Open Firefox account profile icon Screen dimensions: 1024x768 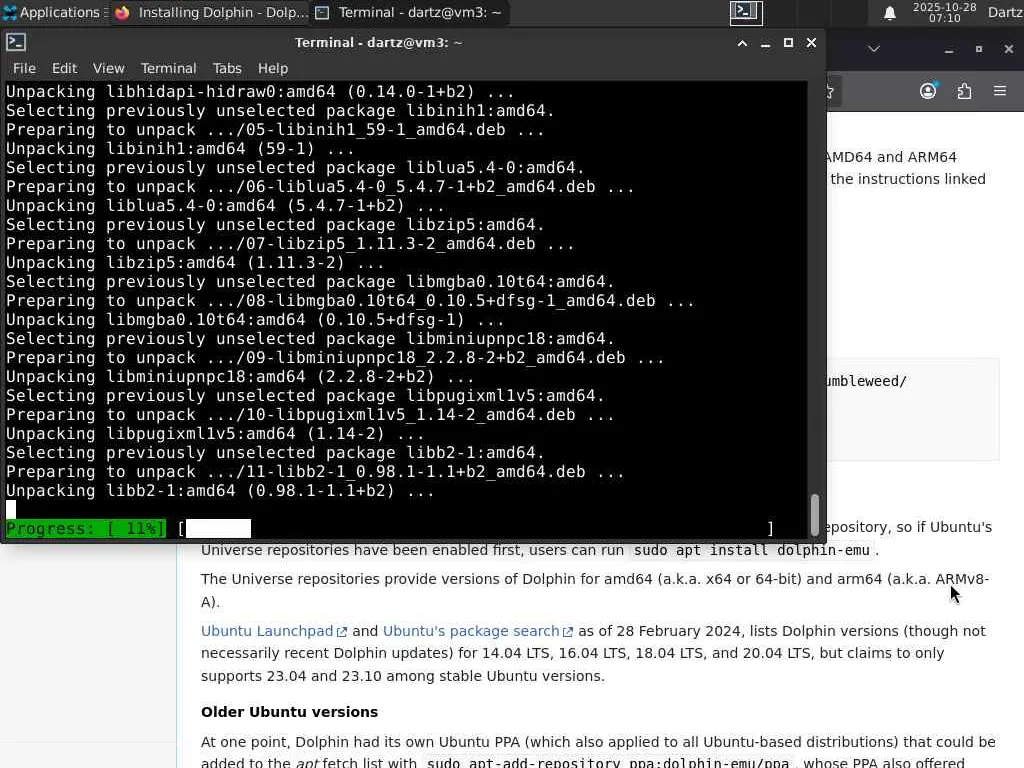(x=928, y=91)
